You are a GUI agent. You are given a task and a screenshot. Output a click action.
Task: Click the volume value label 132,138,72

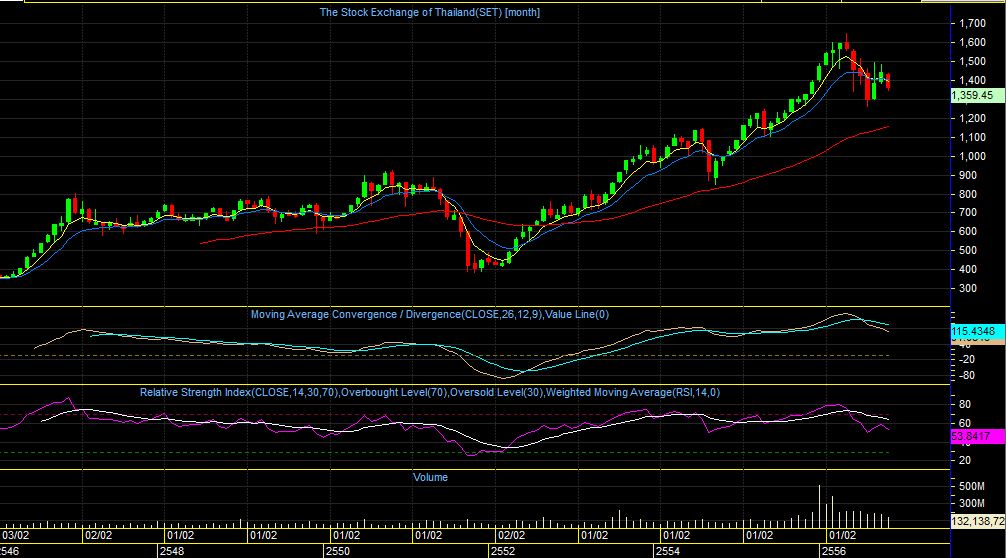pos(977,521)
